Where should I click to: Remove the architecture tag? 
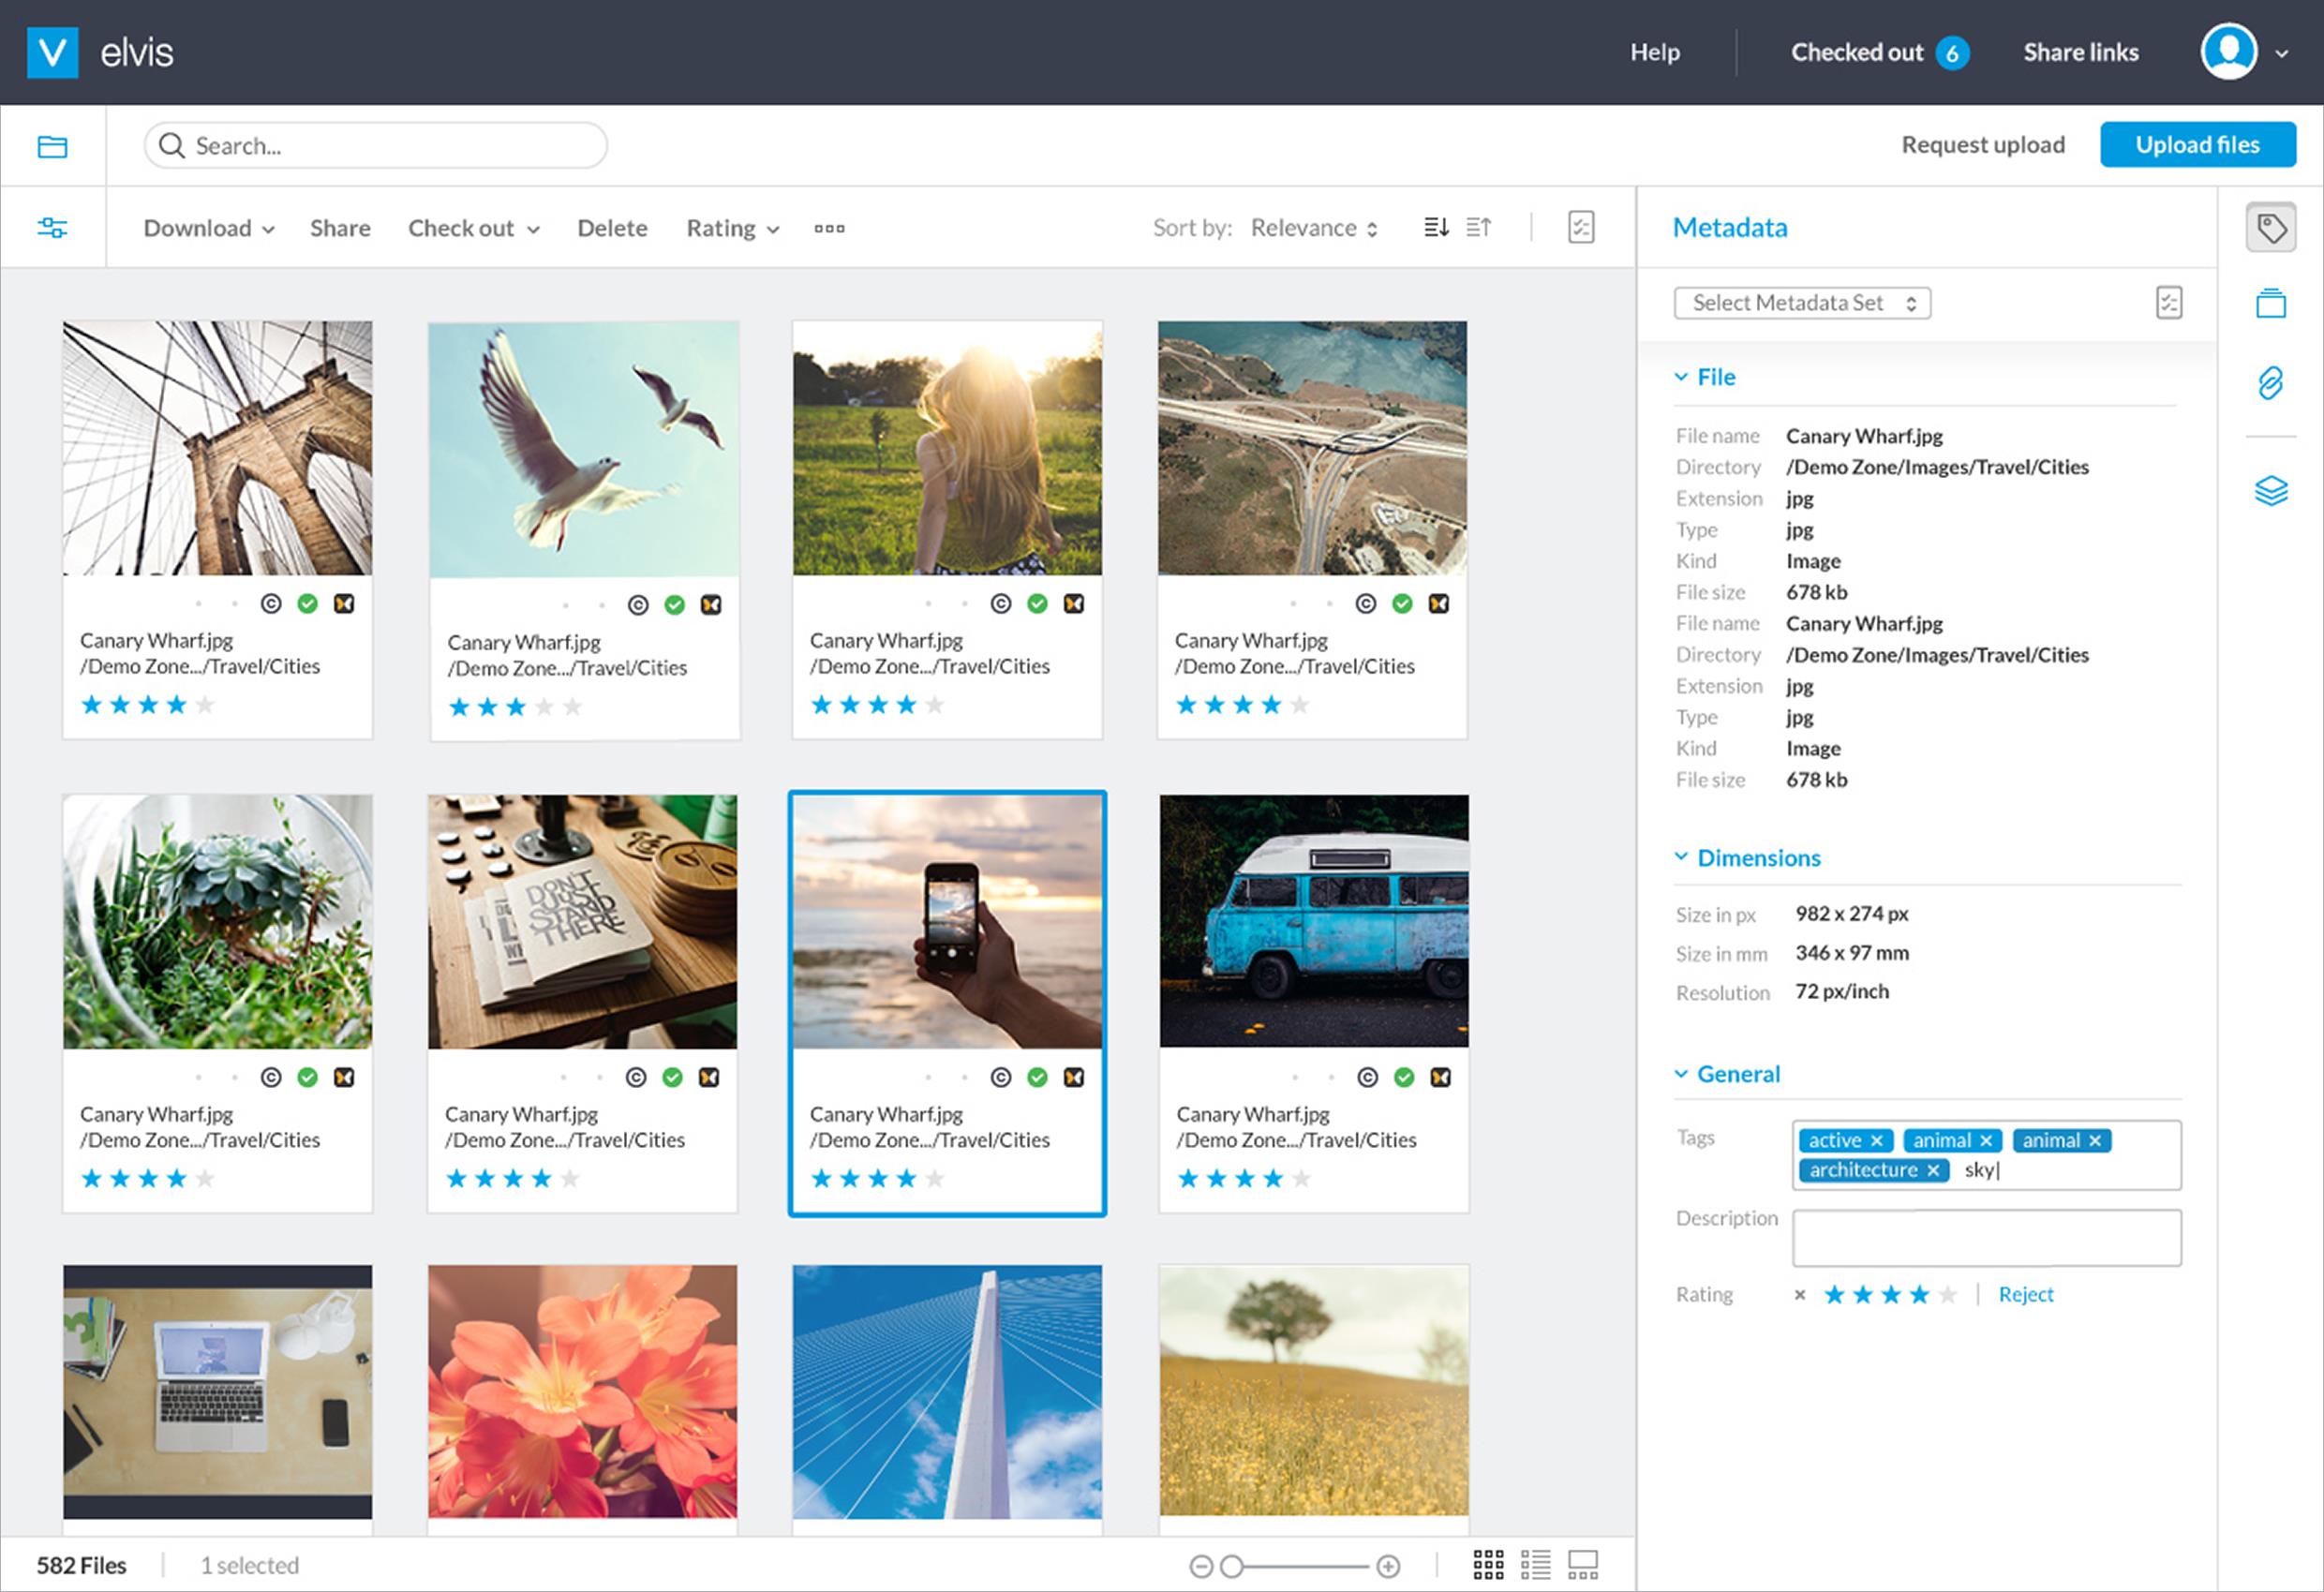pyautogui.click(x=1933, y=1170)
